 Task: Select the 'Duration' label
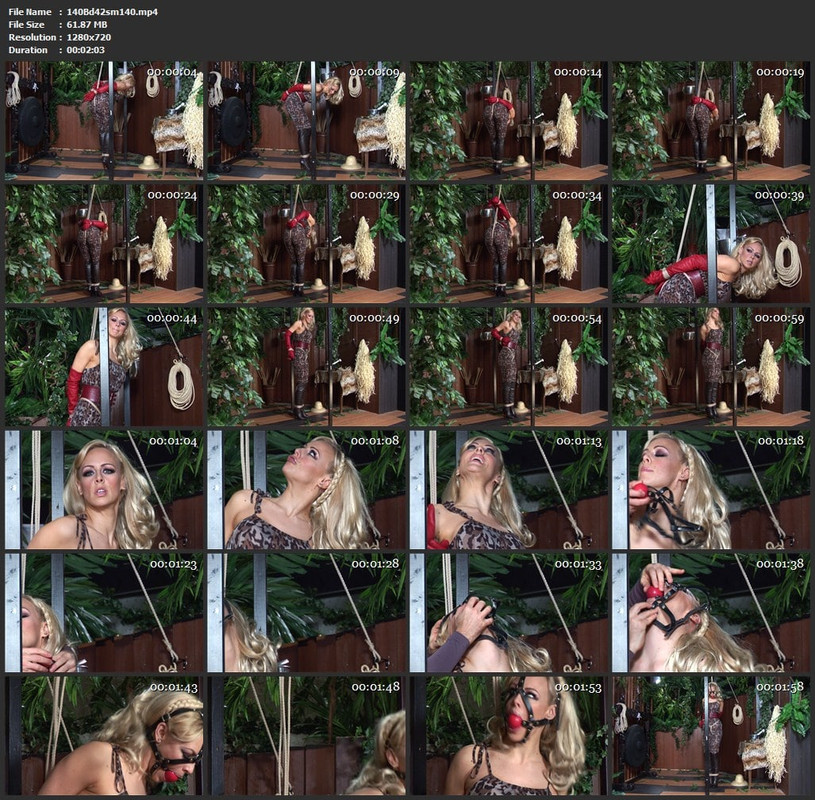coord(28,50)
